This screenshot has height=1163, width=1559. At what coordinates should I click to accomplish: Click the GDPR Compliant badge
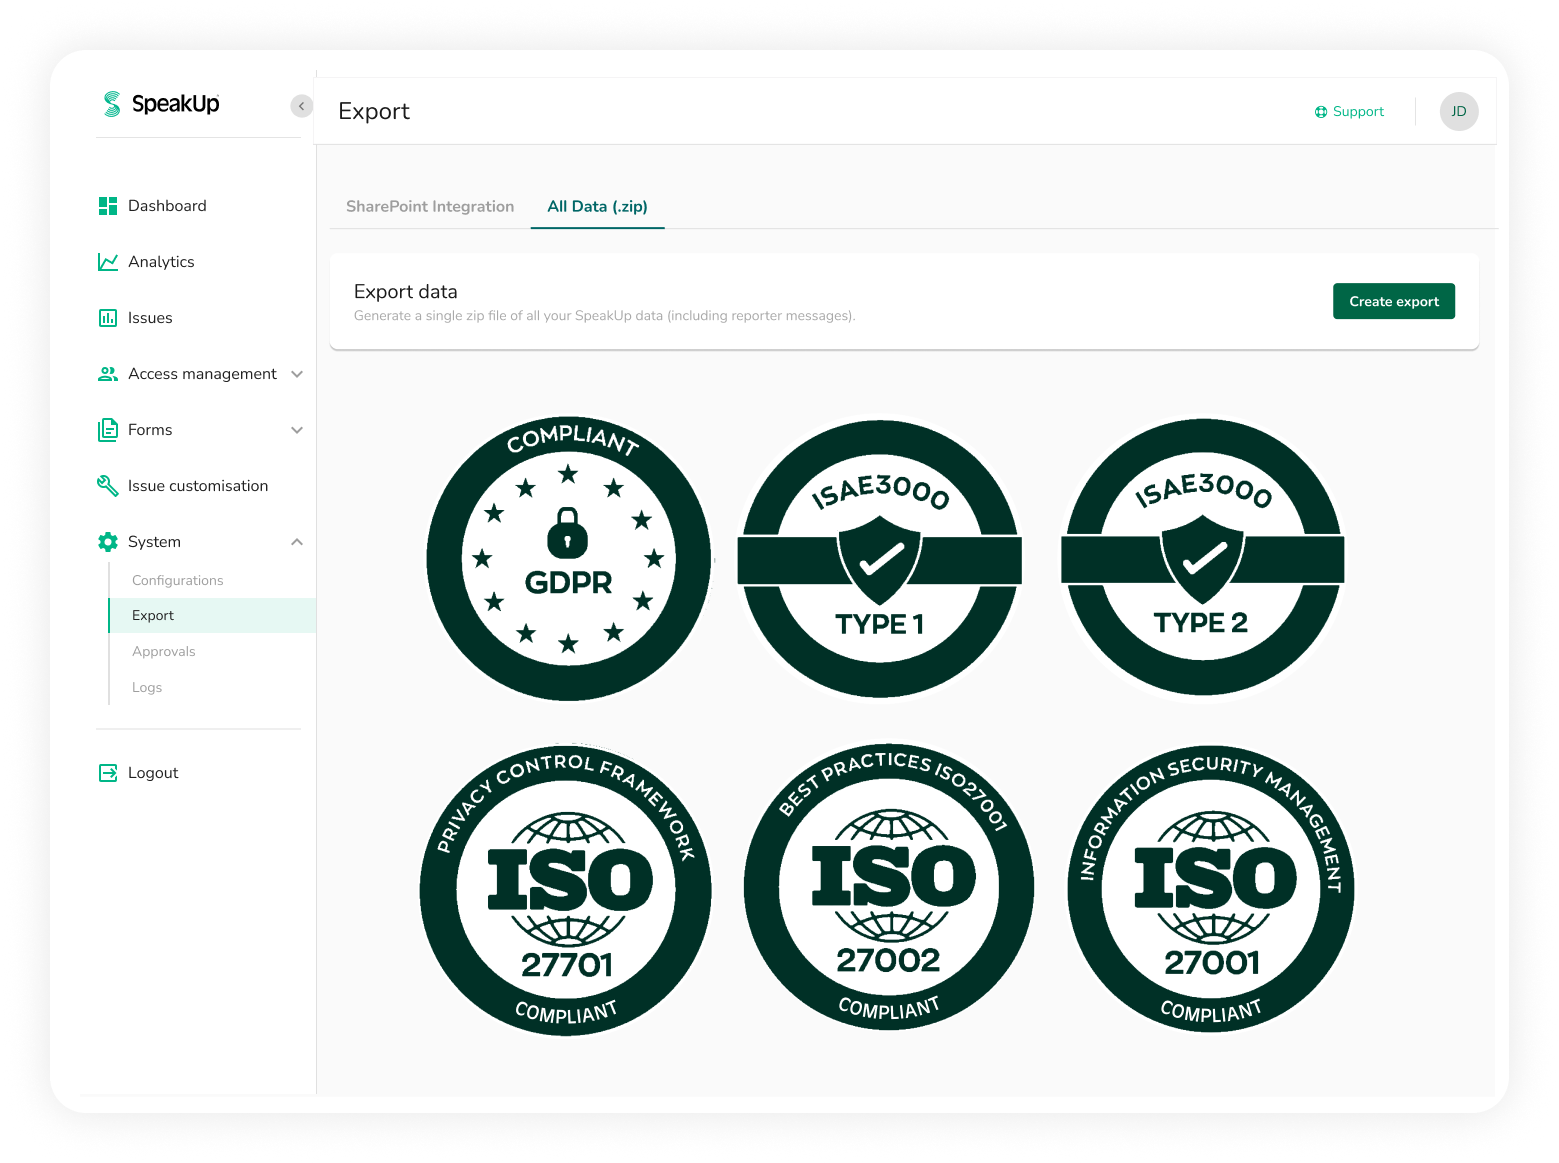[569, 559]
